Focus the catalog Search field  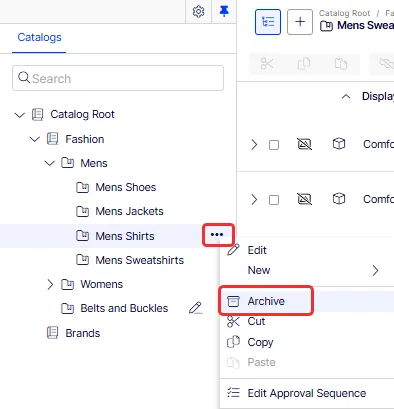(x=118, y=78)
